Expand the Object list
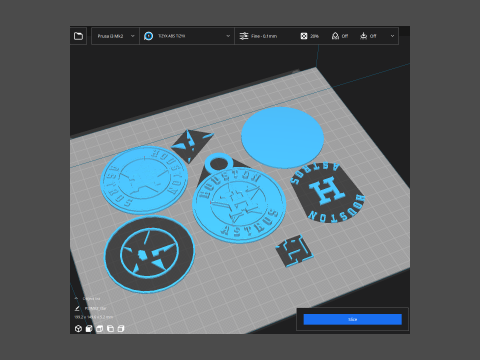The height and width of the screenshot is (360, 480). click(x=87, y=299)
